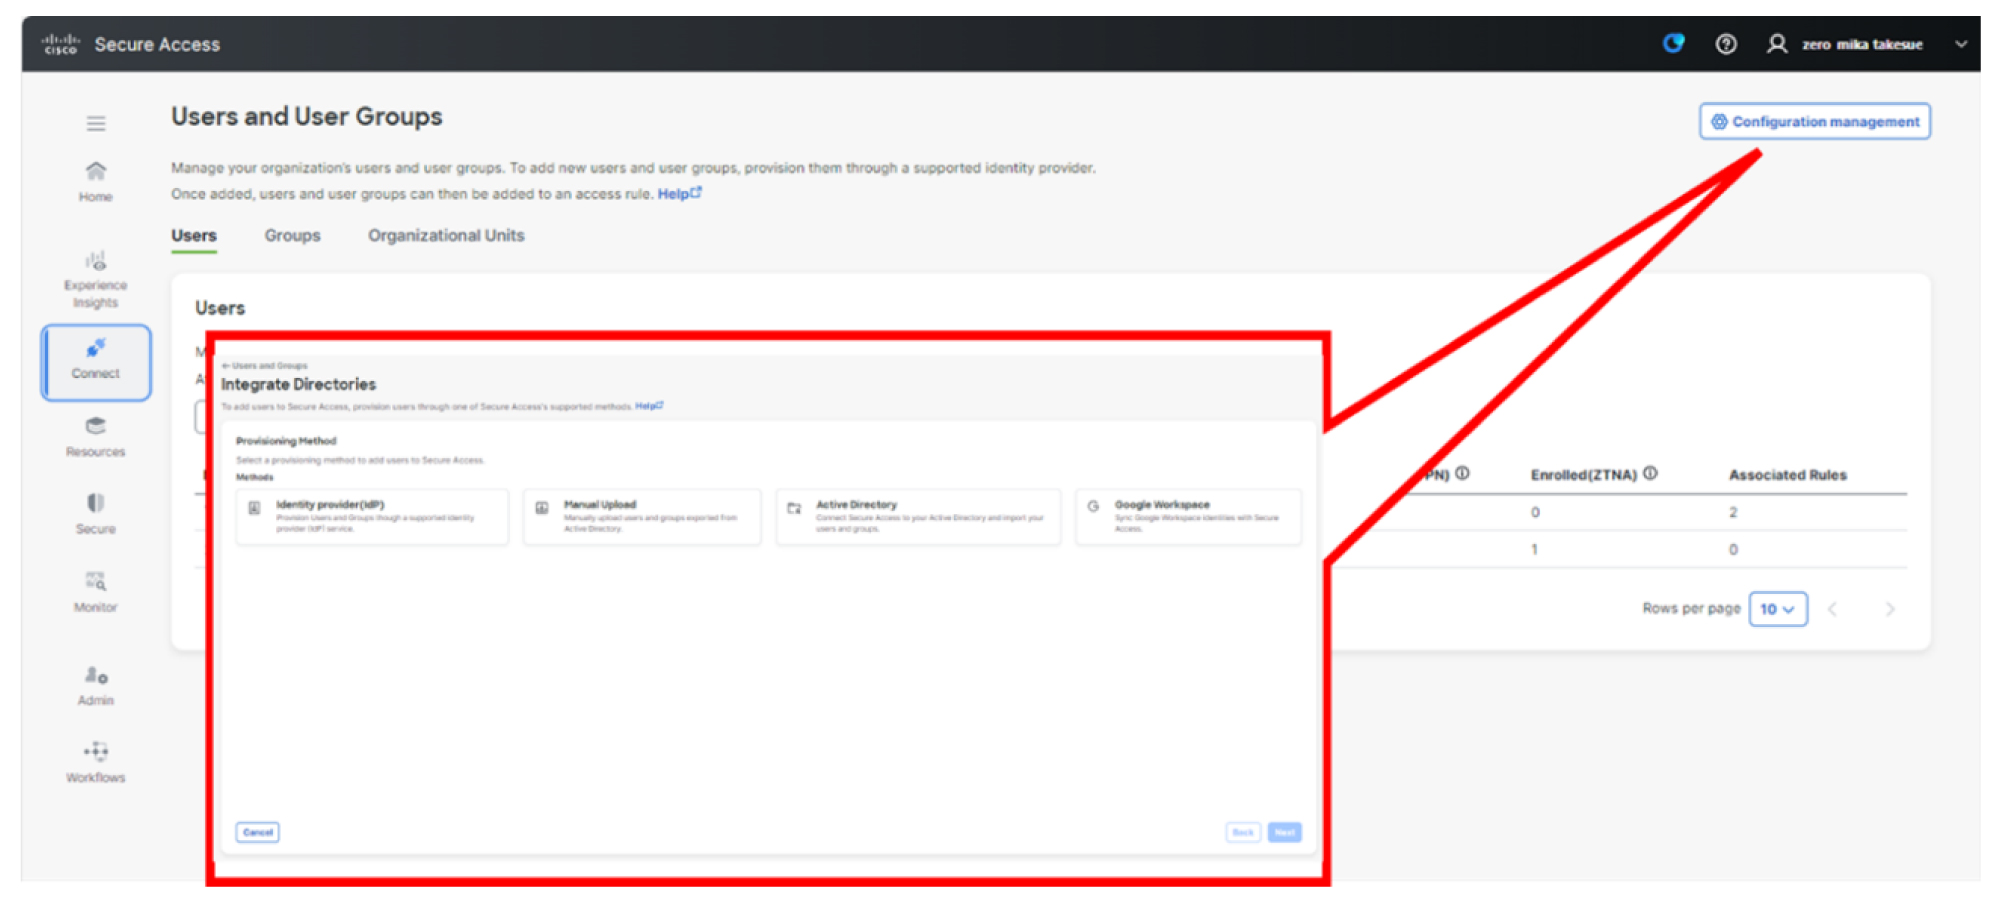
Task: Switch to the Groups tab
Action: pos(291,235)
